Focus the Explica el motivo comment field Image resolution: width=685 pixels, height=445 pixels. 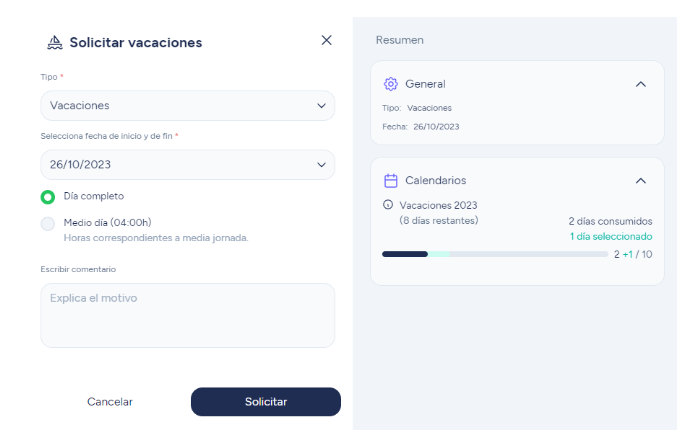tap(188, 315)
